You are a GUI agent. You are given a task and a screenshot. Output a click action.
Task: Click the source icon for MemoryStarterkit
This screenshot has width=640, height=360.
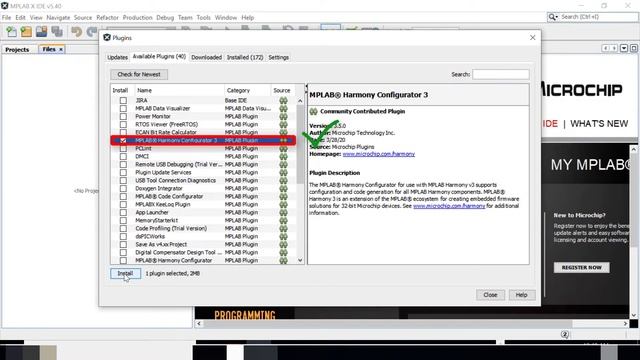pyautogui.click(x=283, y=220)
